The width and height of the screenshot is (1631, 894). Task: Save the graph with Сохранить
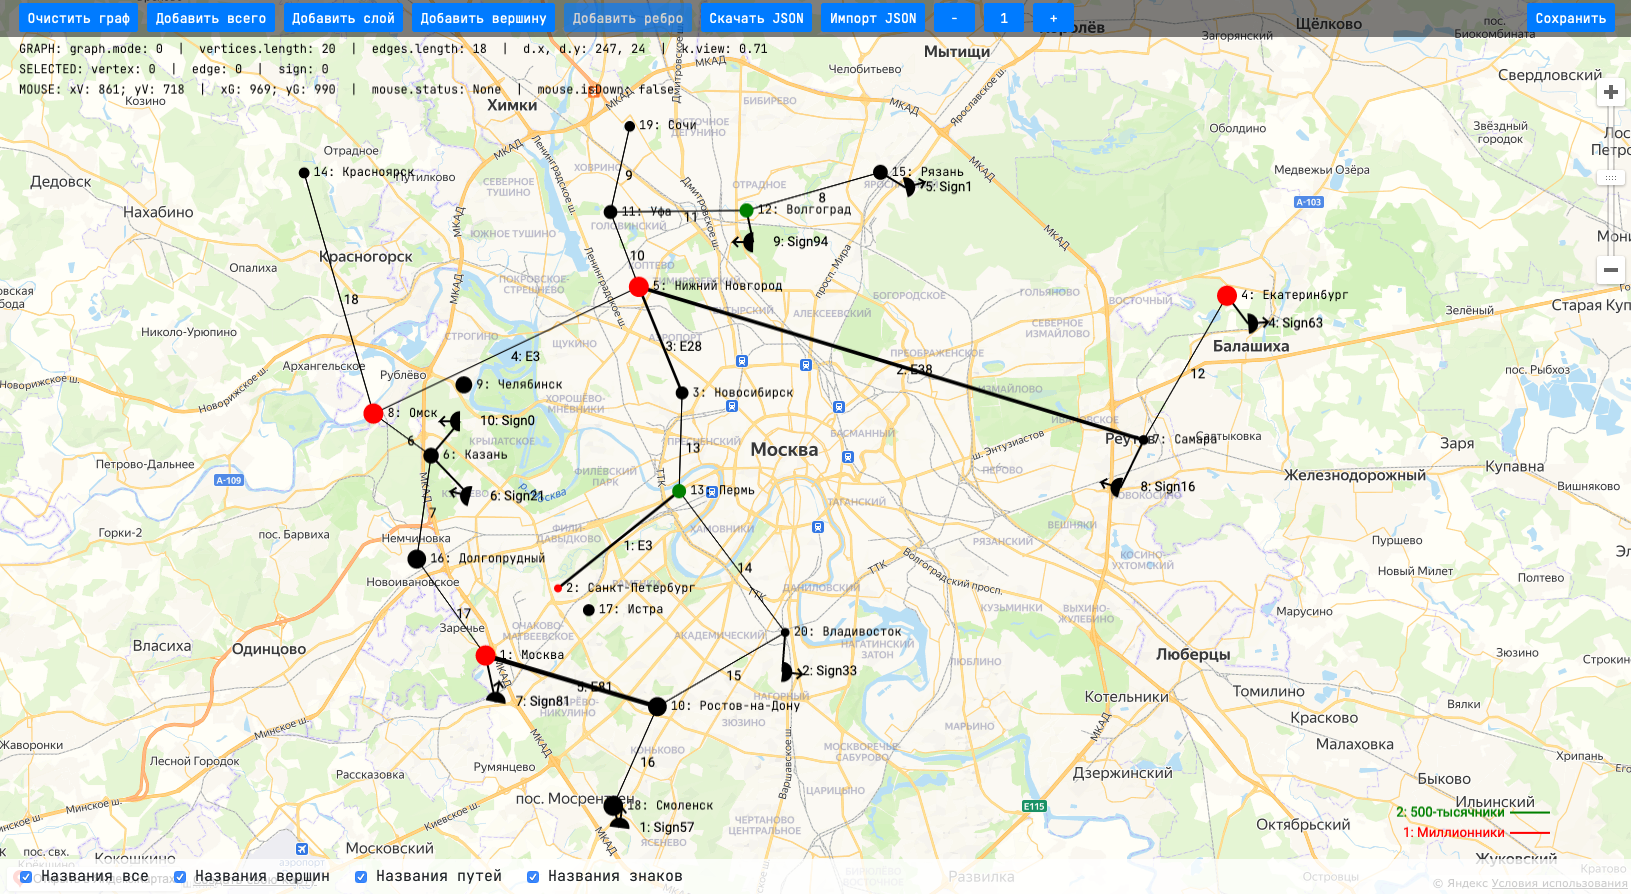click(x=1570, y=18)
